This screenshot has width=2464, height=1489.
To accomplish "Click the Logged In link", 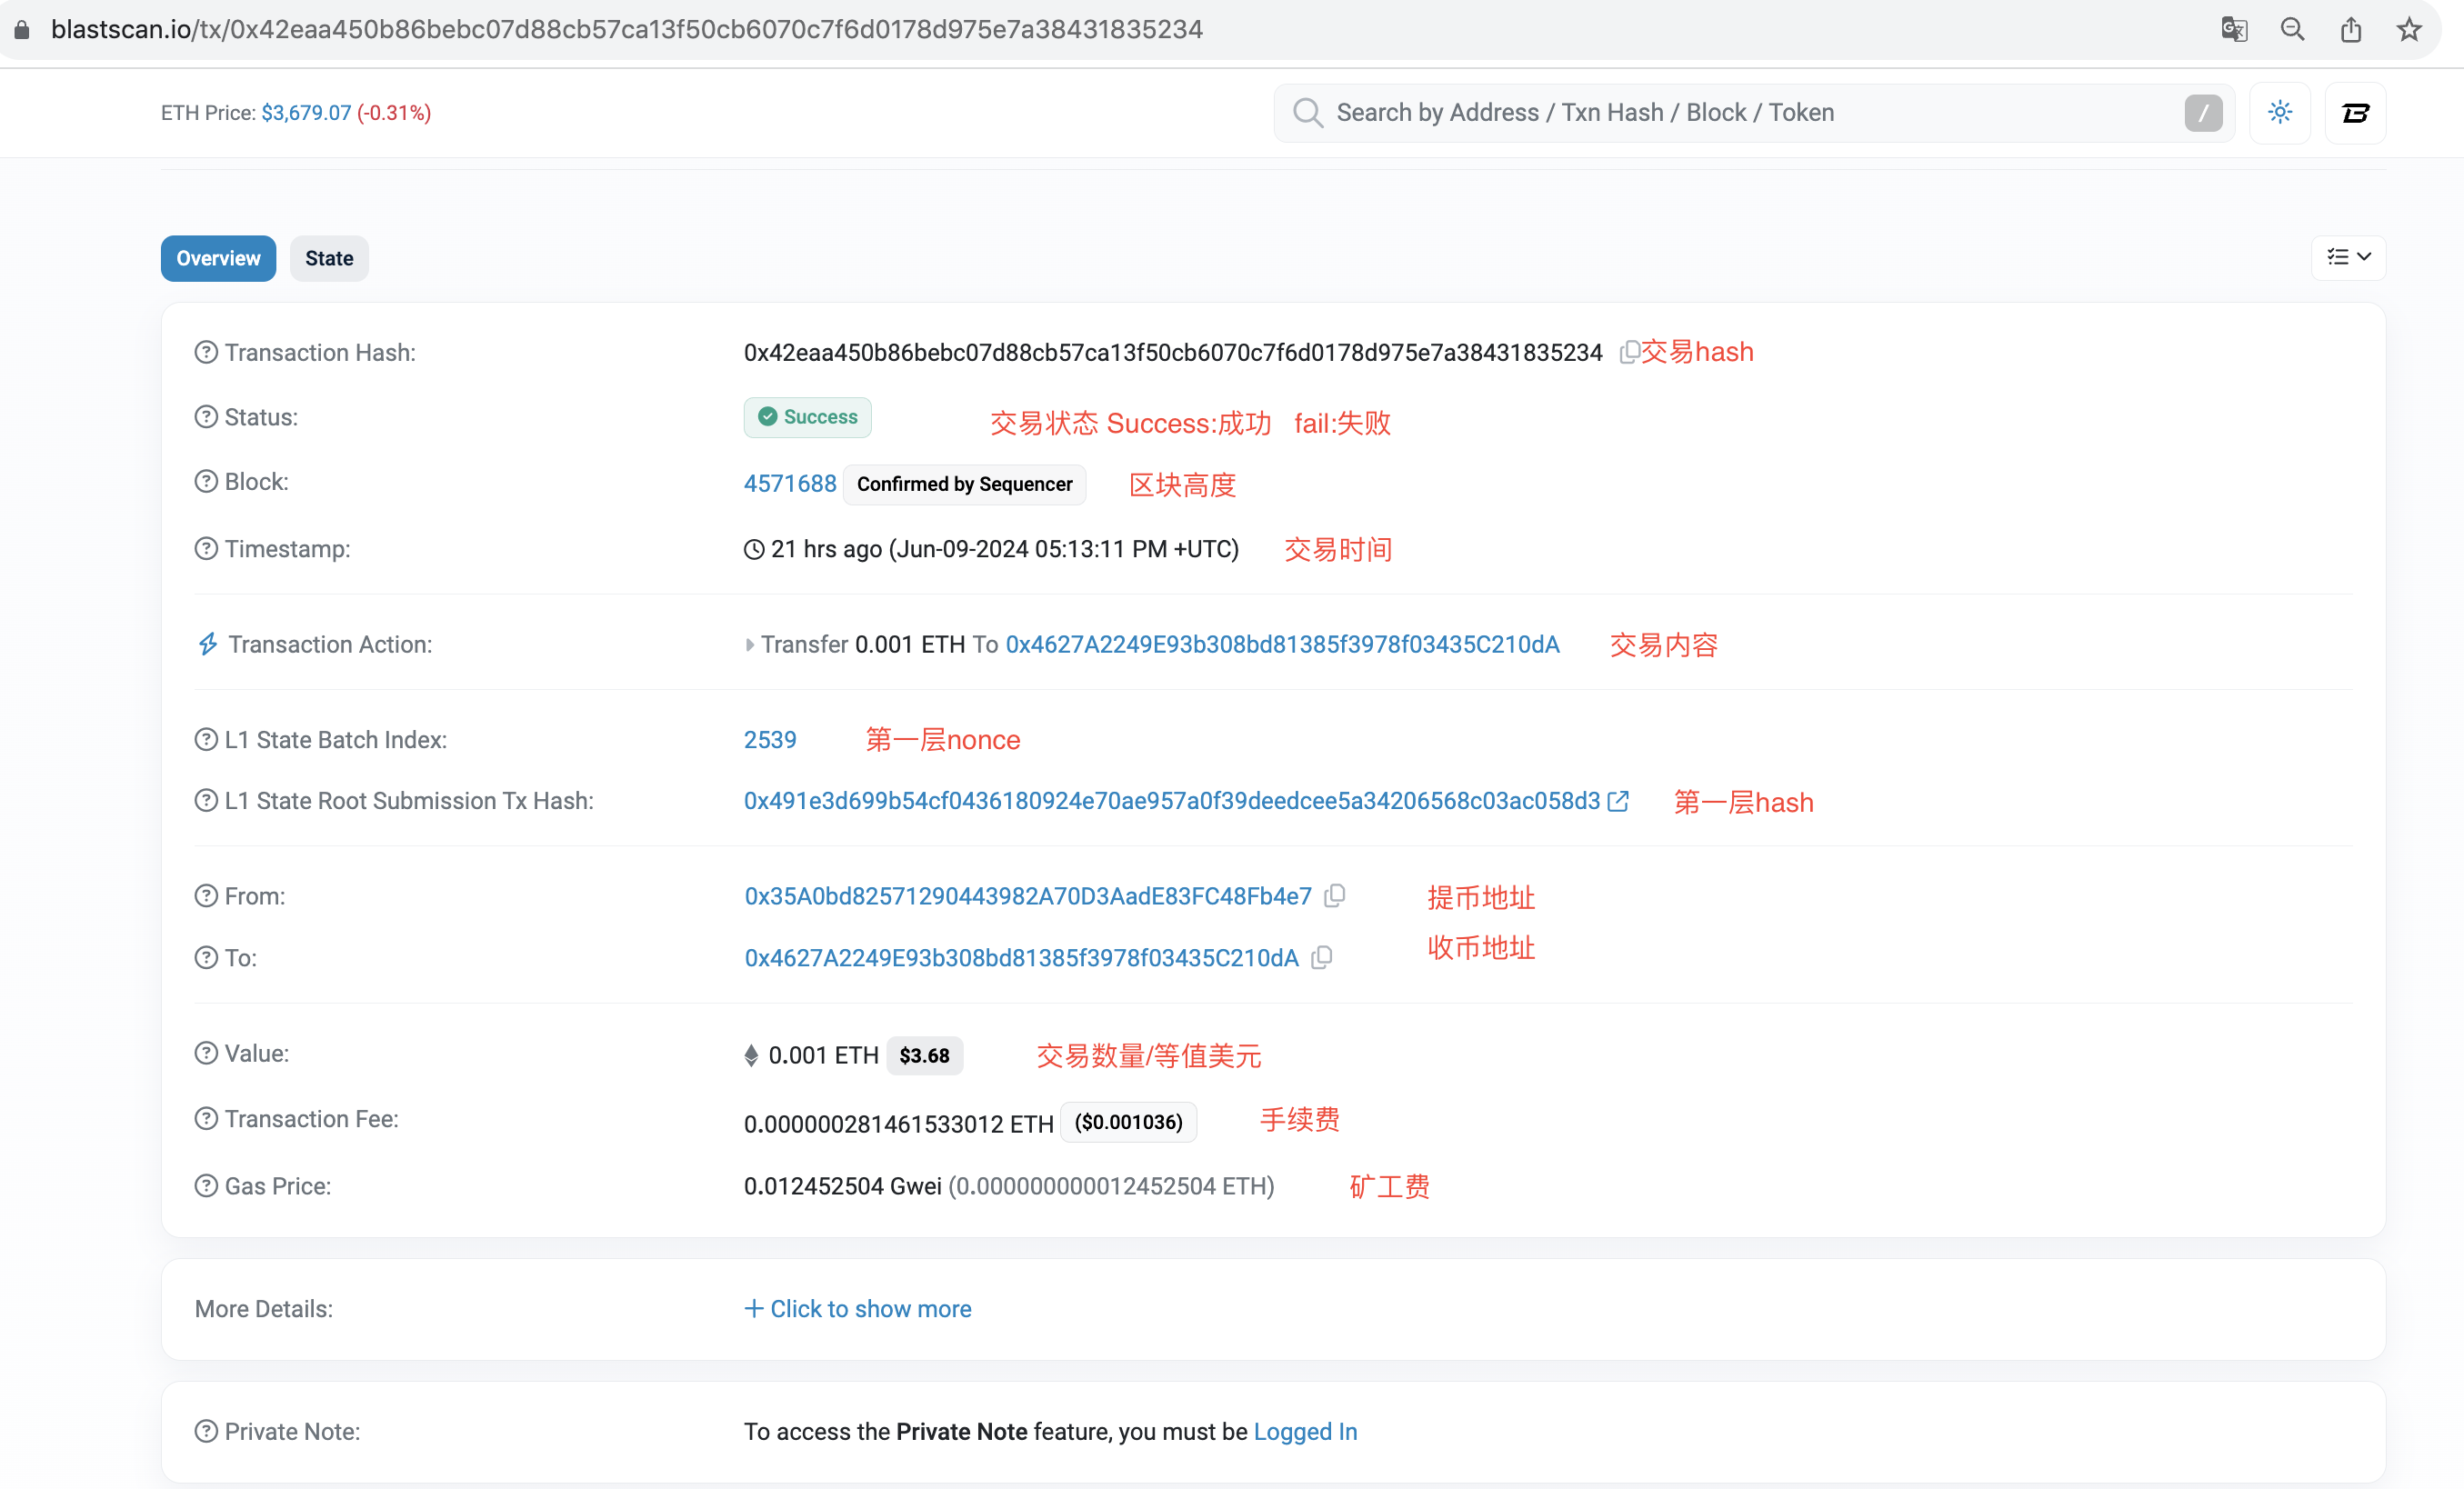I will click(x=1305, y=1432).
